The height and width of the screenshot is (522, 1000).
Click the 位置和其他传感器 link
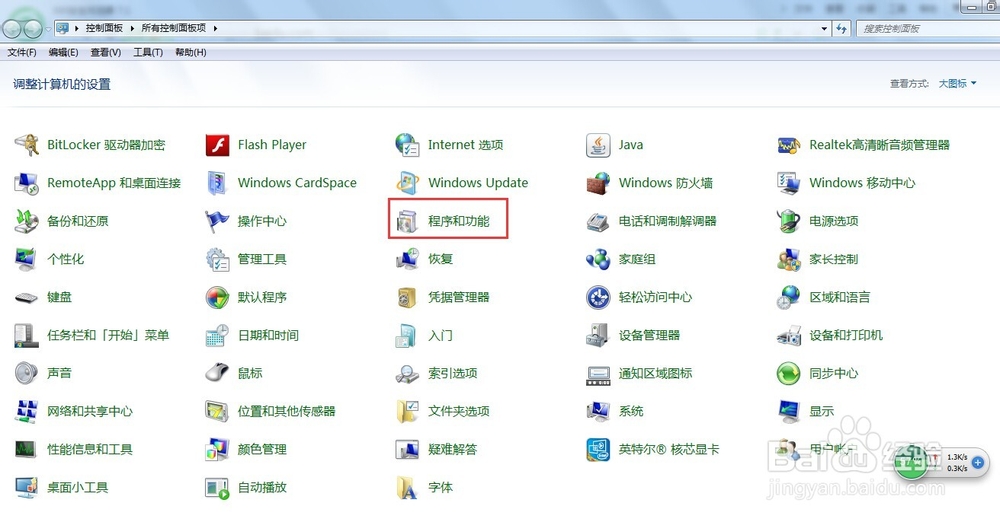click(x=286, y=412)
